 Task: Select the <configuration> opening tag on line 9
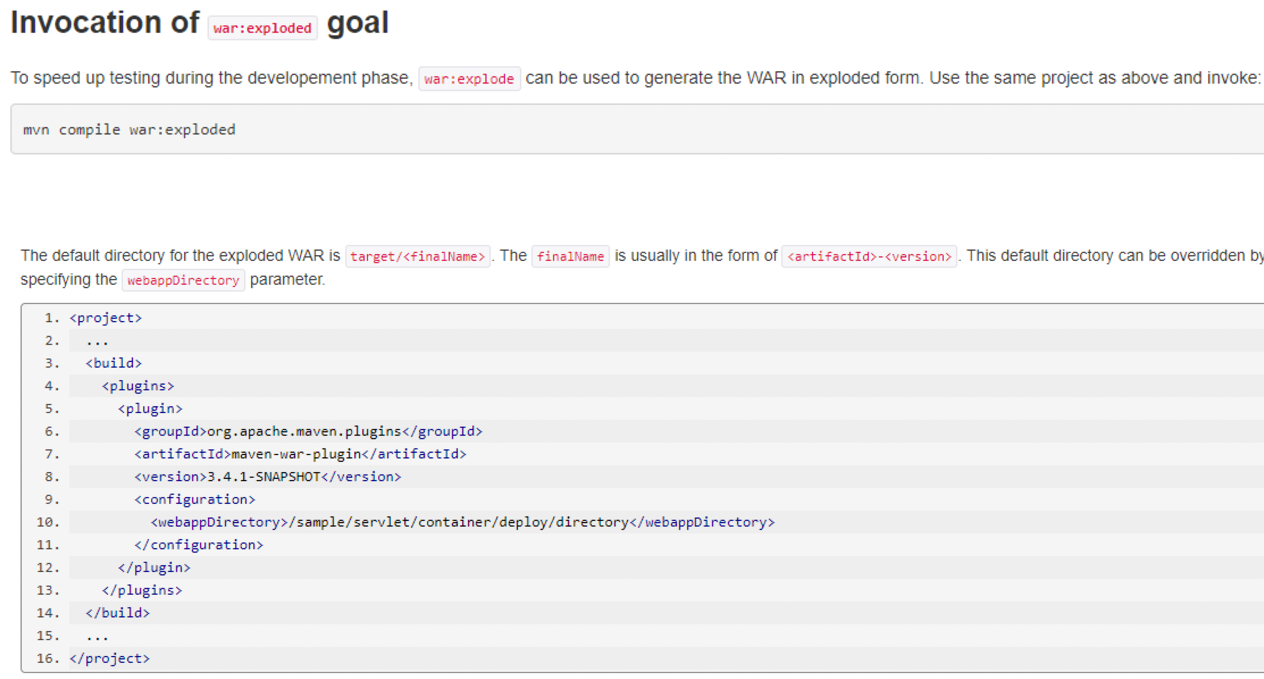(195, 499)
